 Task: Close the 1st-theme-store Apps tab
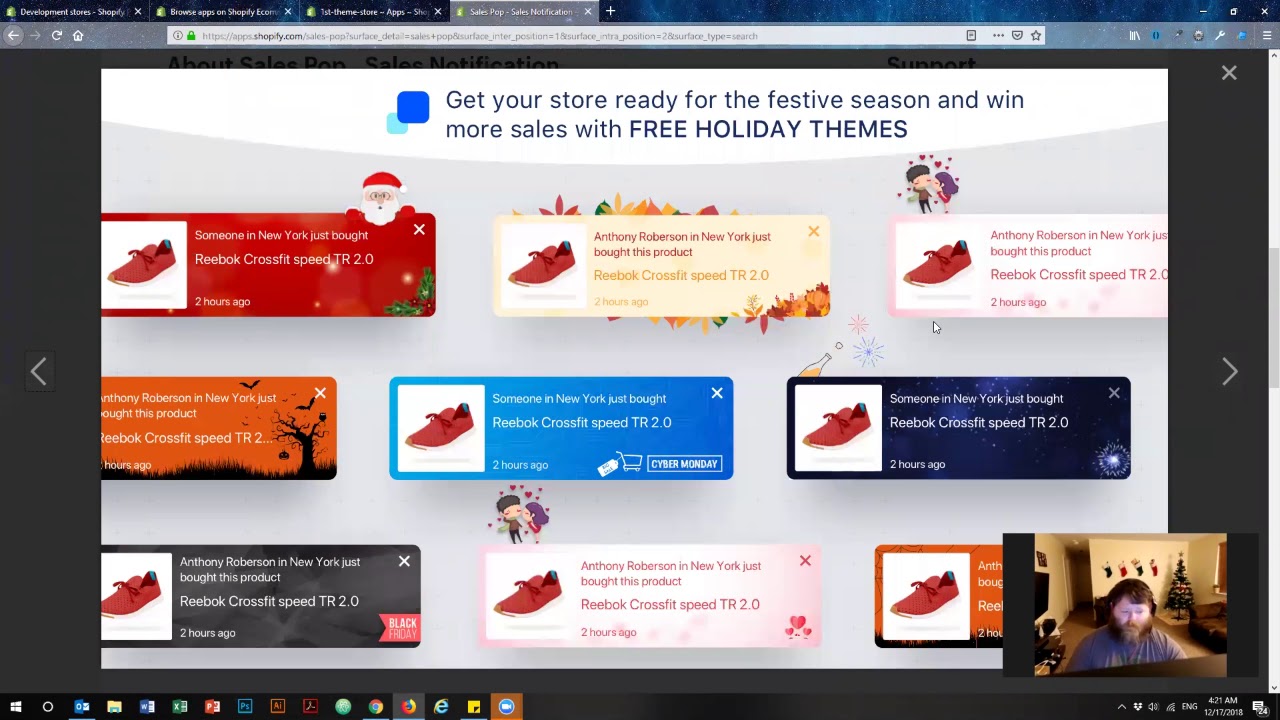[x=438, y=12]
